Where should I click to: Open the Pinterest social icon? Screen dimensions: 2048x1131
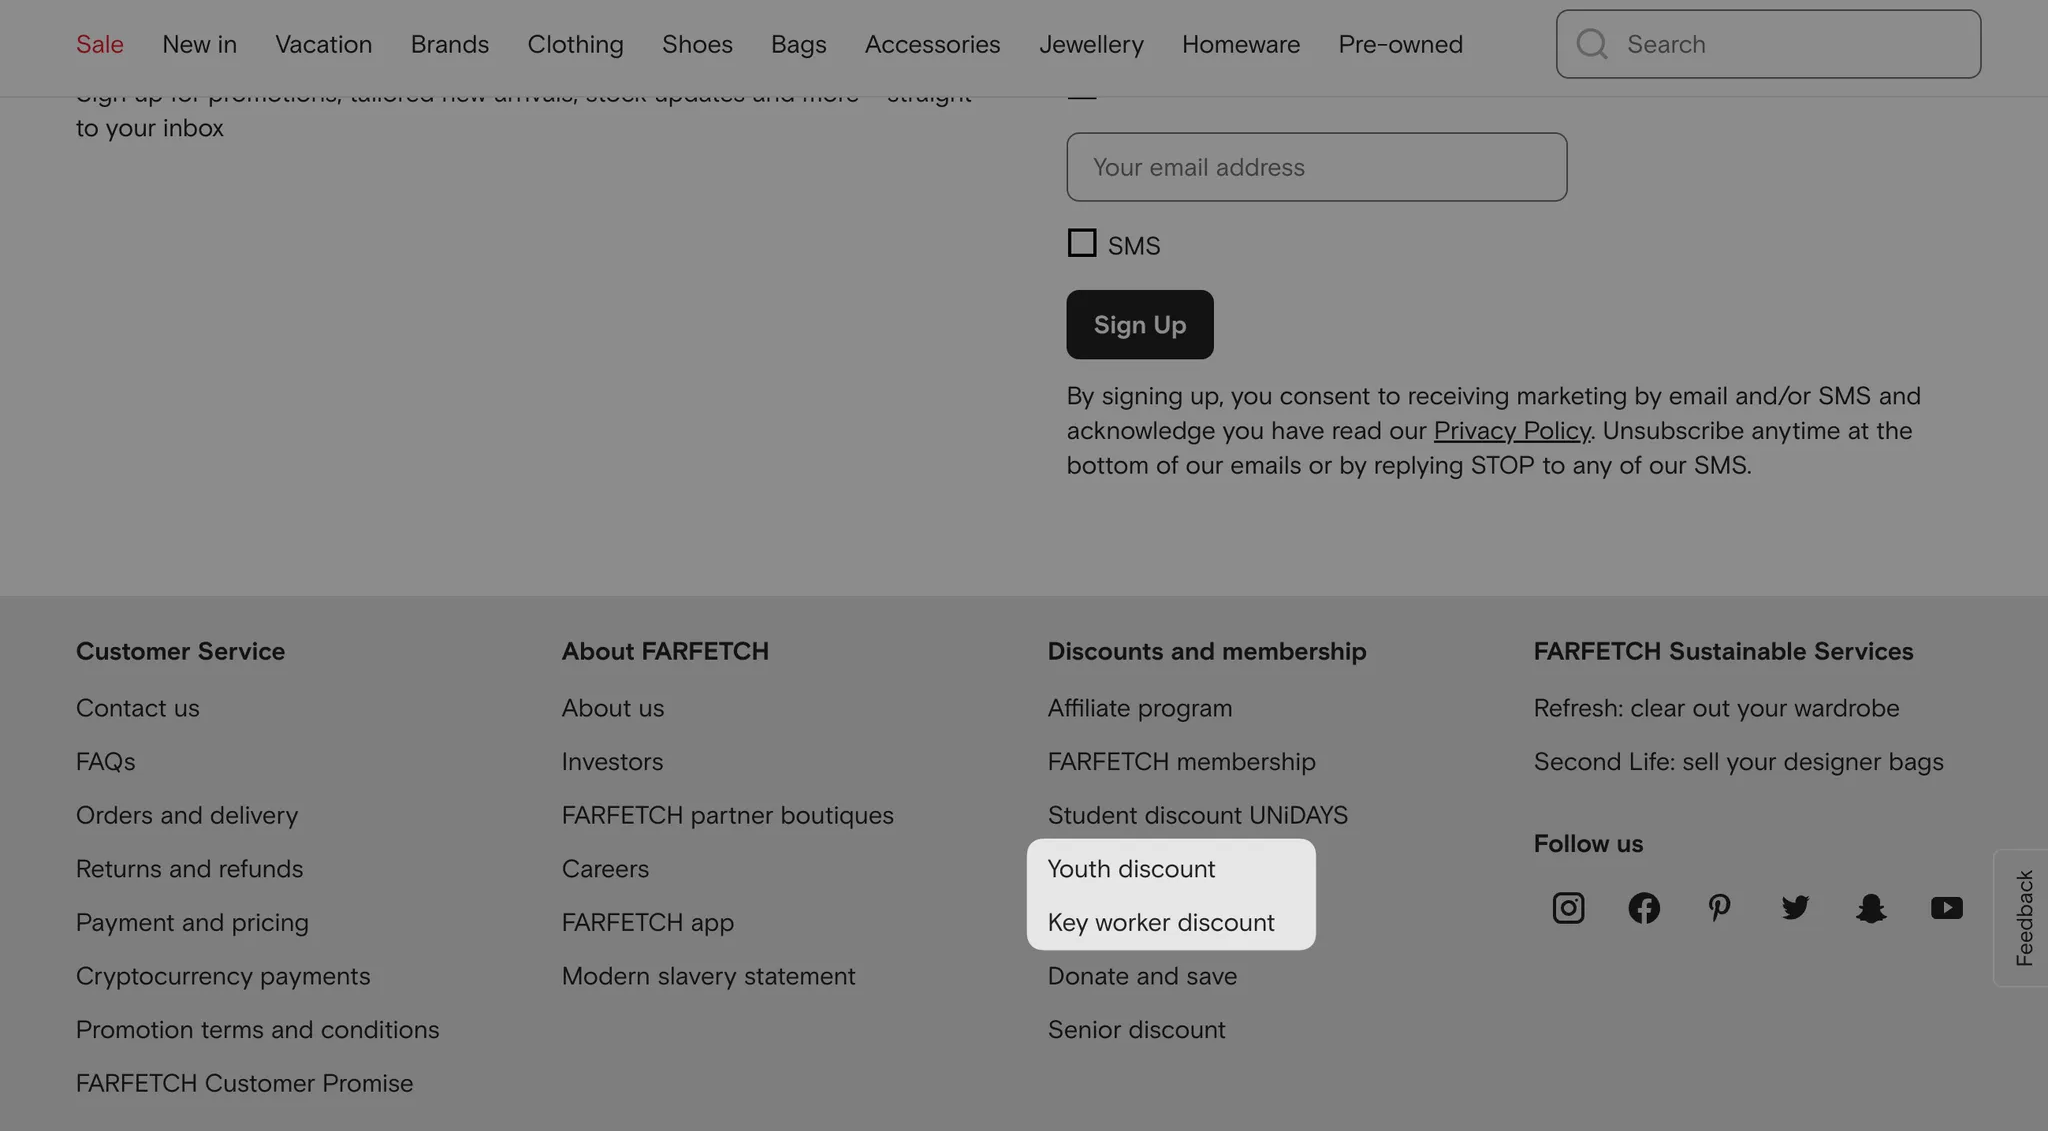click(1719, 907)
